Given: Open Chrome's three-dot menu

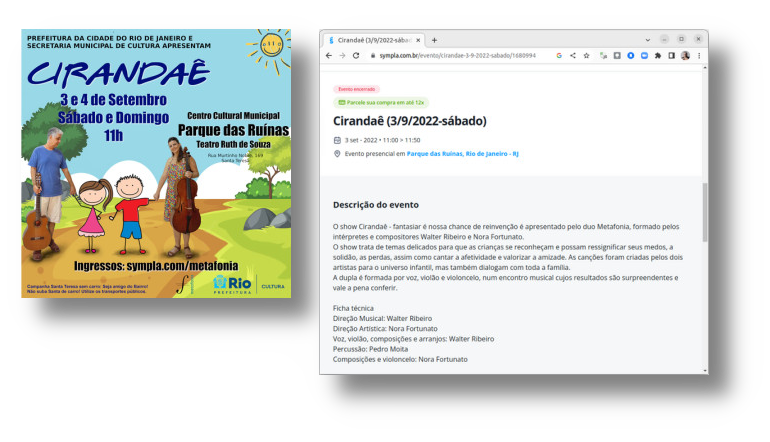Looking at the screenshot, I should pyautogui.click(x=699, y=56).
